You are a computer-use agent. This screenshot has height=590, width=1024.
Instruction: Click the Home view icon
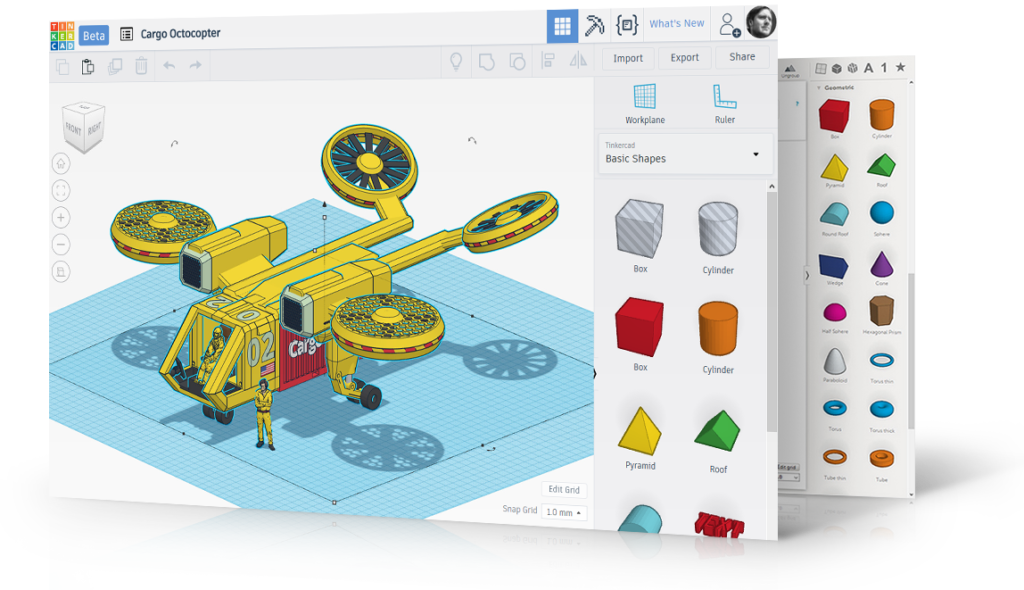(x=61, y=163)
